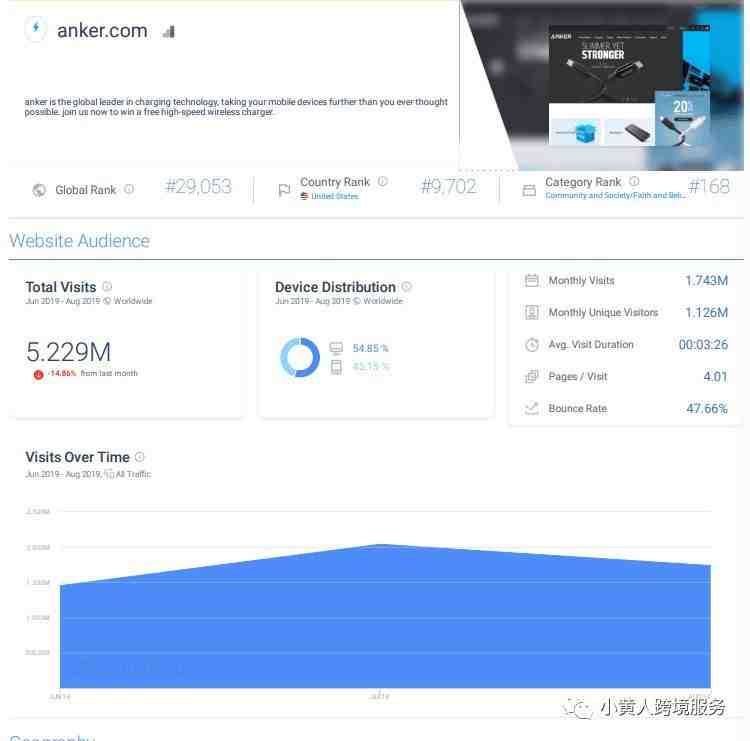Click the anker.com site title
This screenshot has height=741, width=750.
pyautogui.click(x=102, y=31)
